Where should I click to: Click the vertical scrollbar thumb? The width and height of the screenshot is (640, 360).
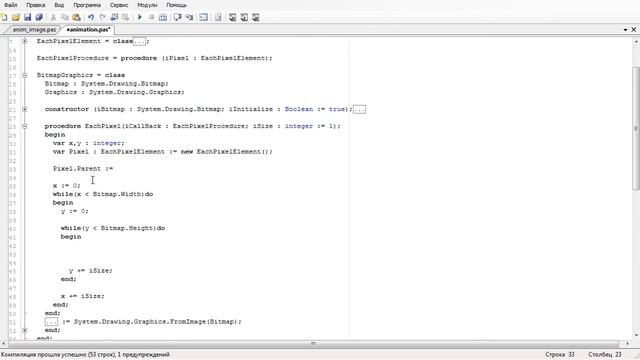coord(636,128)
